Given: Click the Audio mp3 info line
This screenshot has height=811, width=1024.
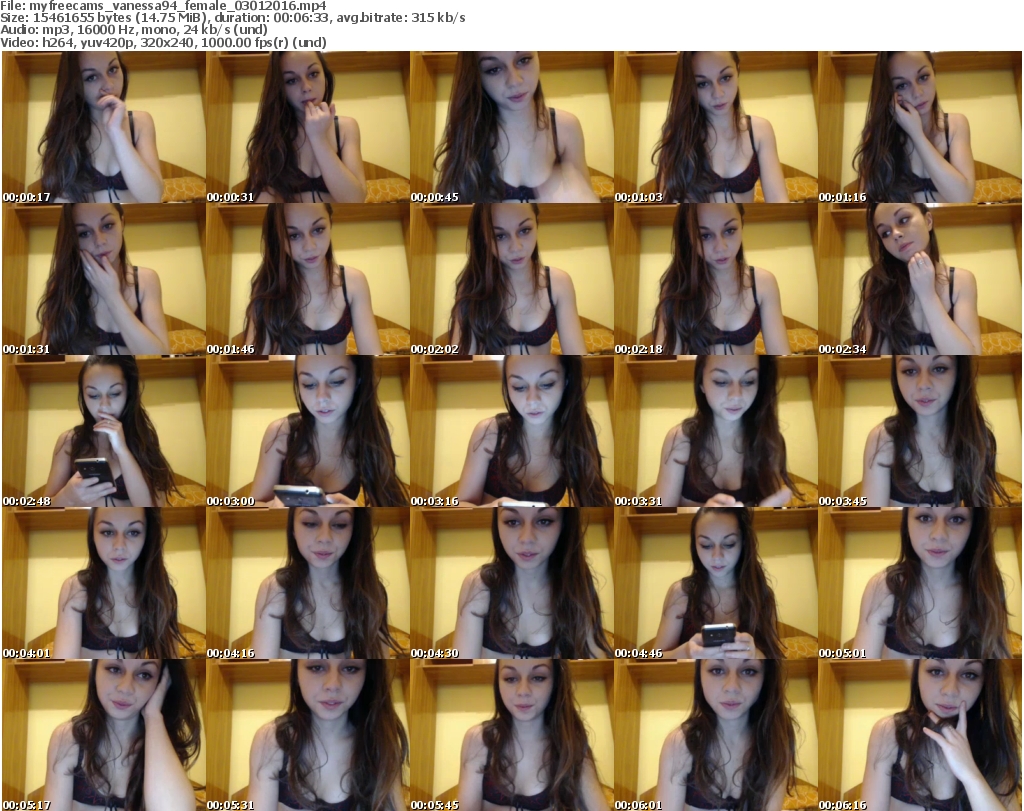Looking at the screenshot, I should click(x=134, y=30).
